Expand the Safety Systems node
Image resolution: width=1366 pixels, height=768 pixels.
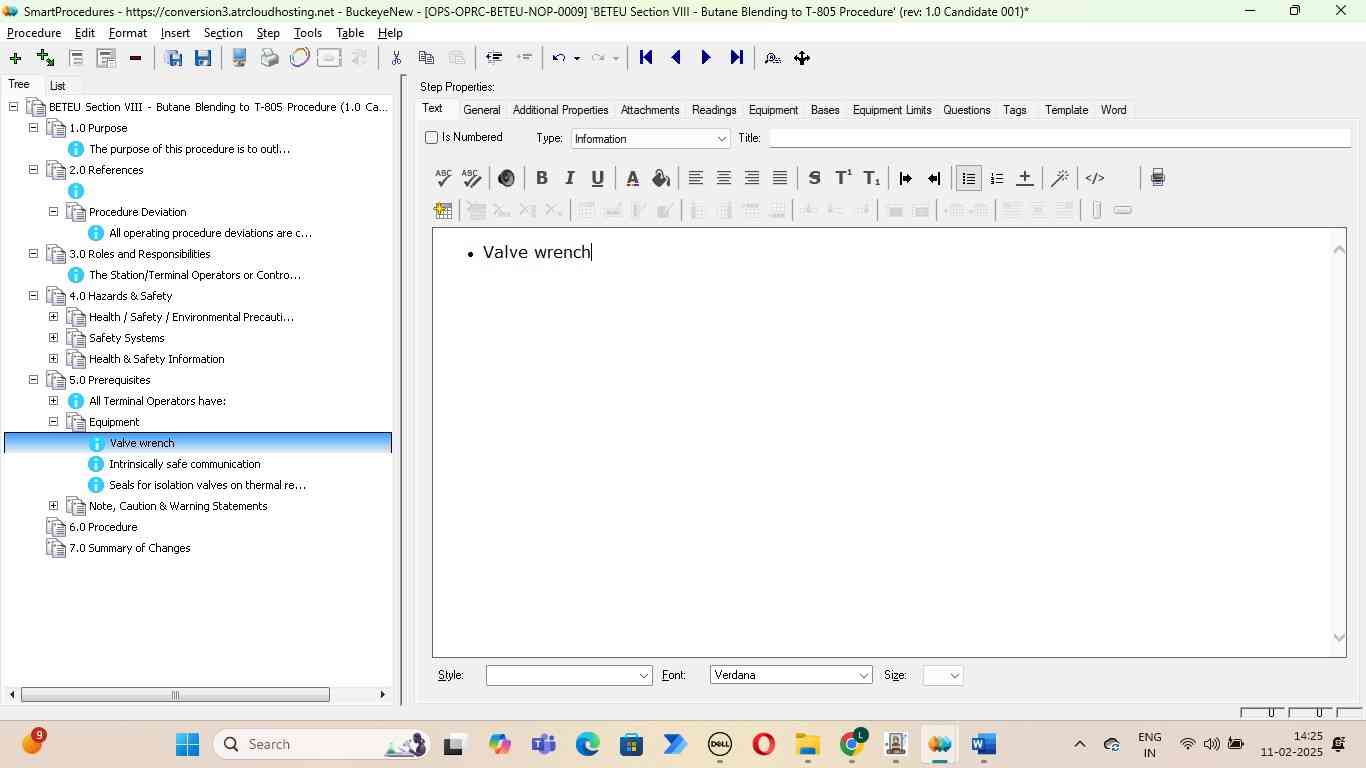tap(53, 338)
